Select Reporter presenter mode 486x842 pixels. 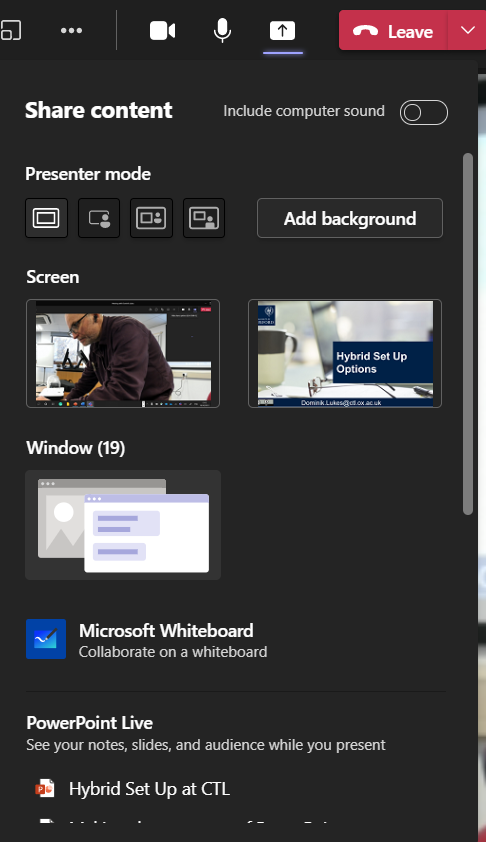pyautogui.click(x=204, y=218)
